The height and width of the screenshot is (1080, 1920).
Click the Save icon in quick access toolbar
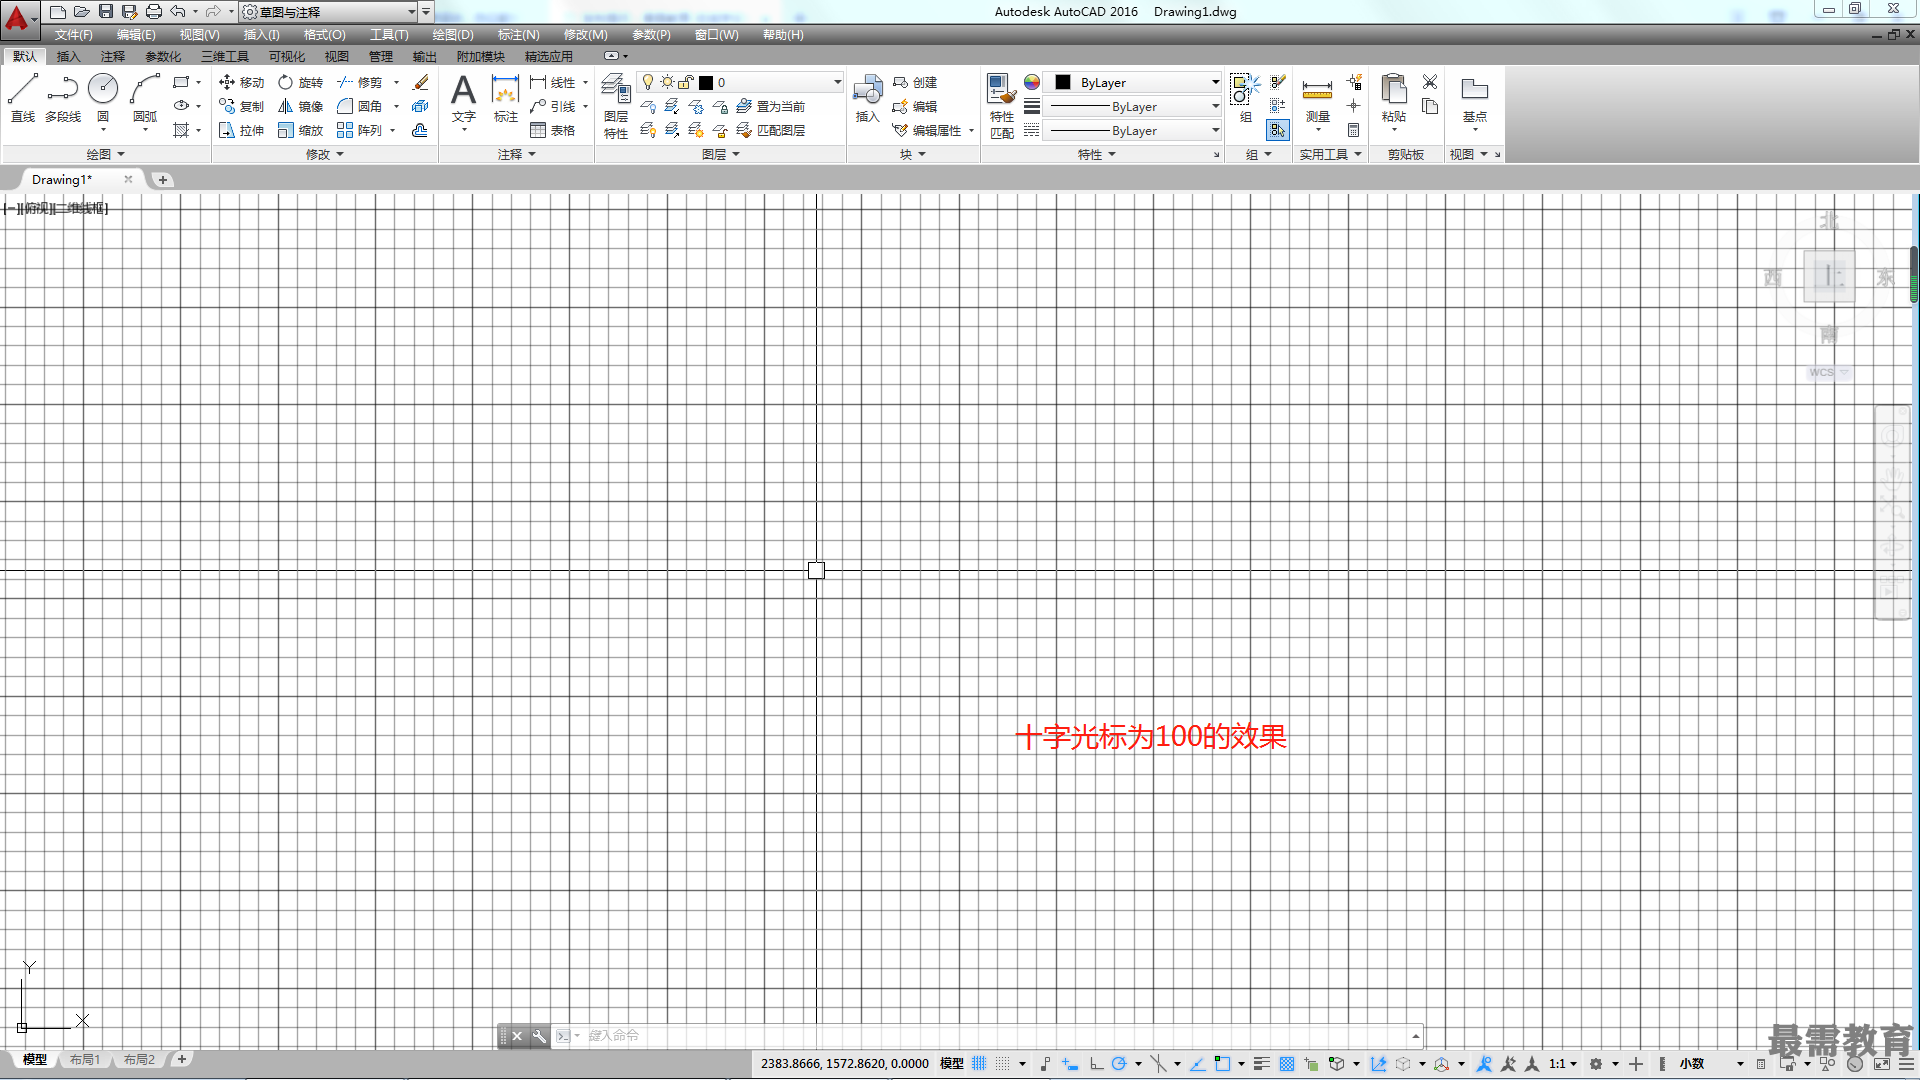point(105,11)
